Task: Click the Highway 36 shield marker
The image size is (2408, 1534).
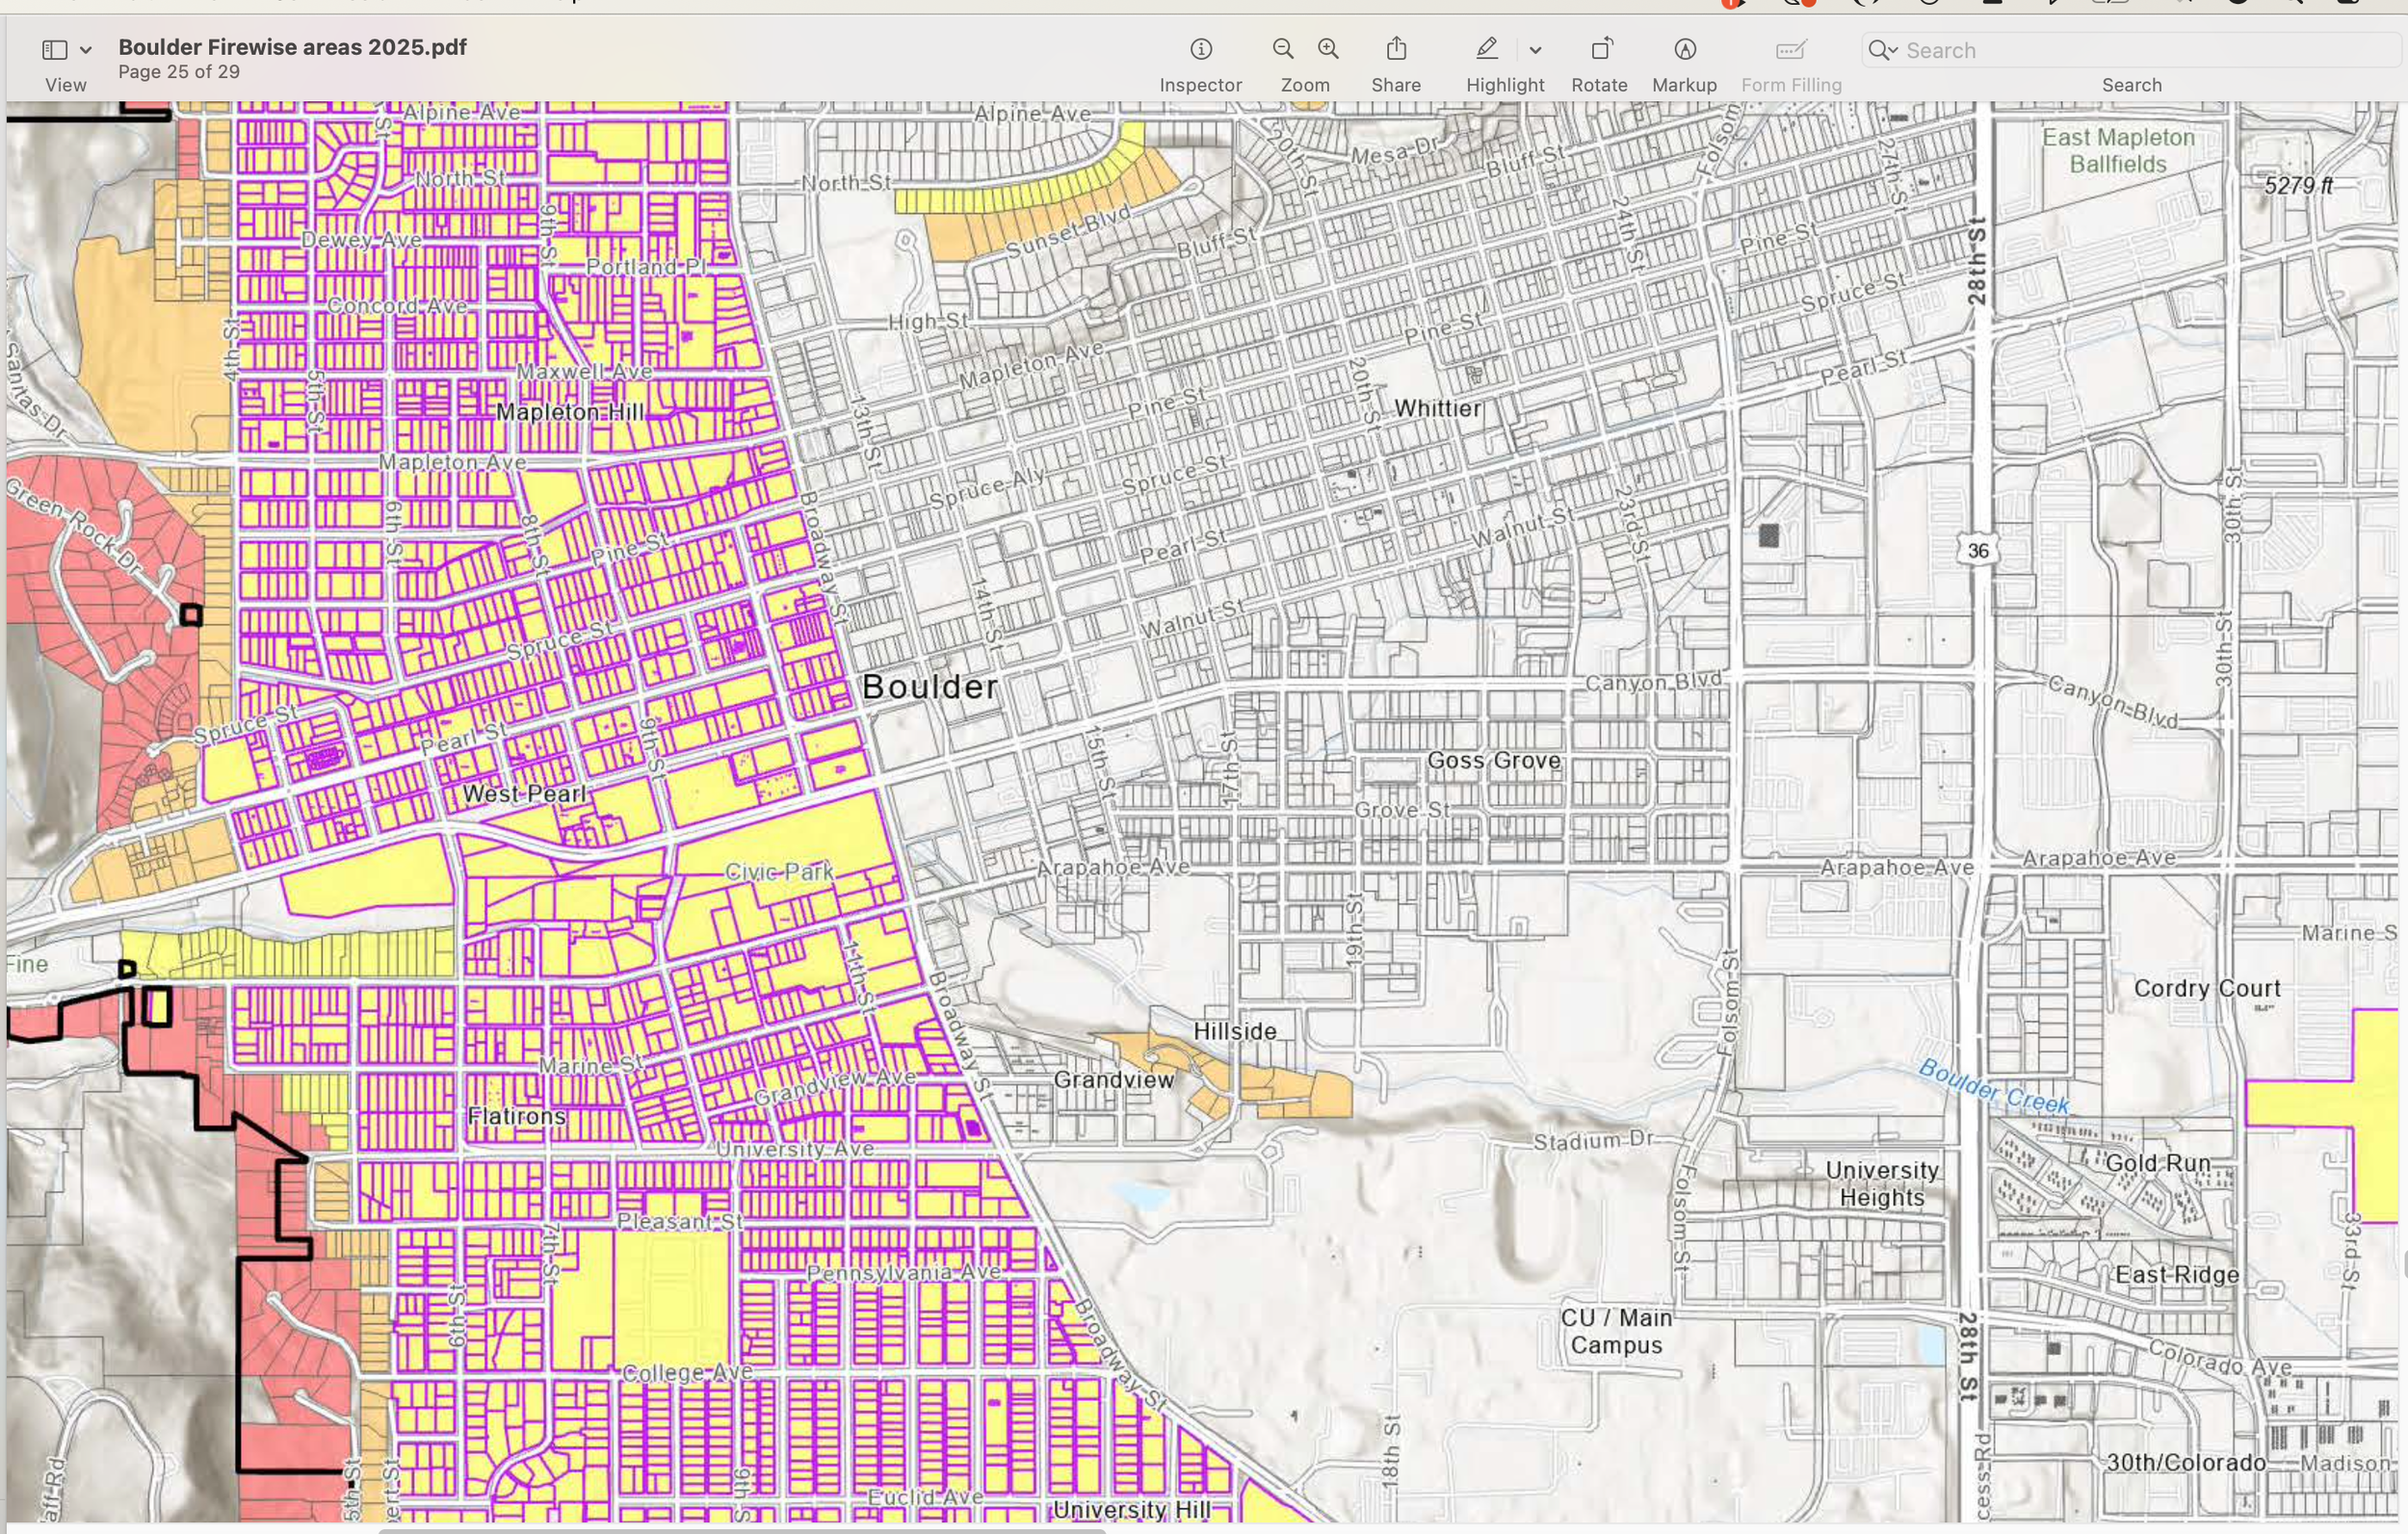Action: point(1977,550)
